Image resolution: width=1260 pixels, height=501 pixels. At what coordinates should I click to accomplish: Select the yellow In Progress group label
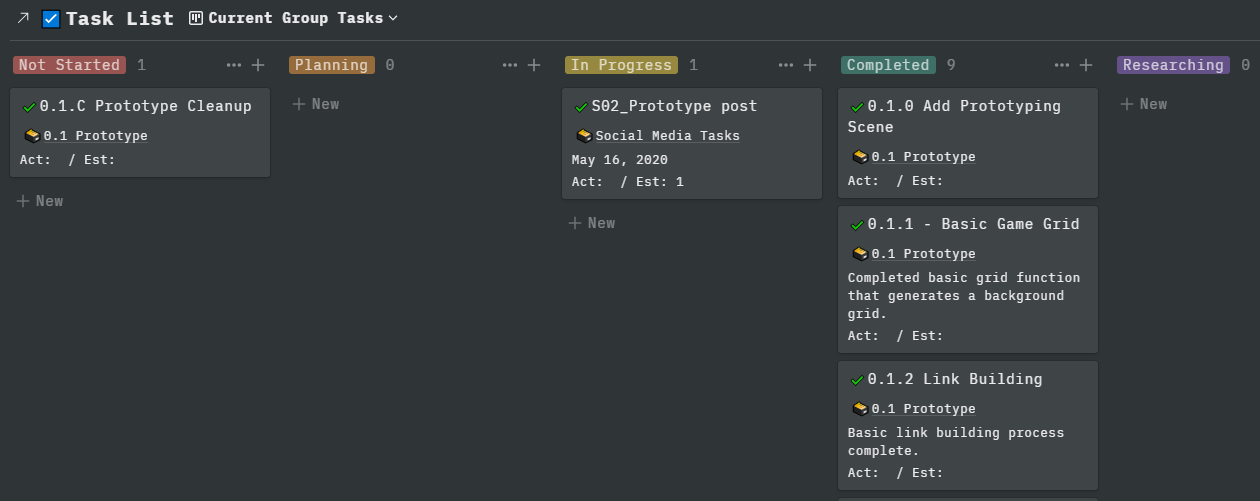pos(621,65)
